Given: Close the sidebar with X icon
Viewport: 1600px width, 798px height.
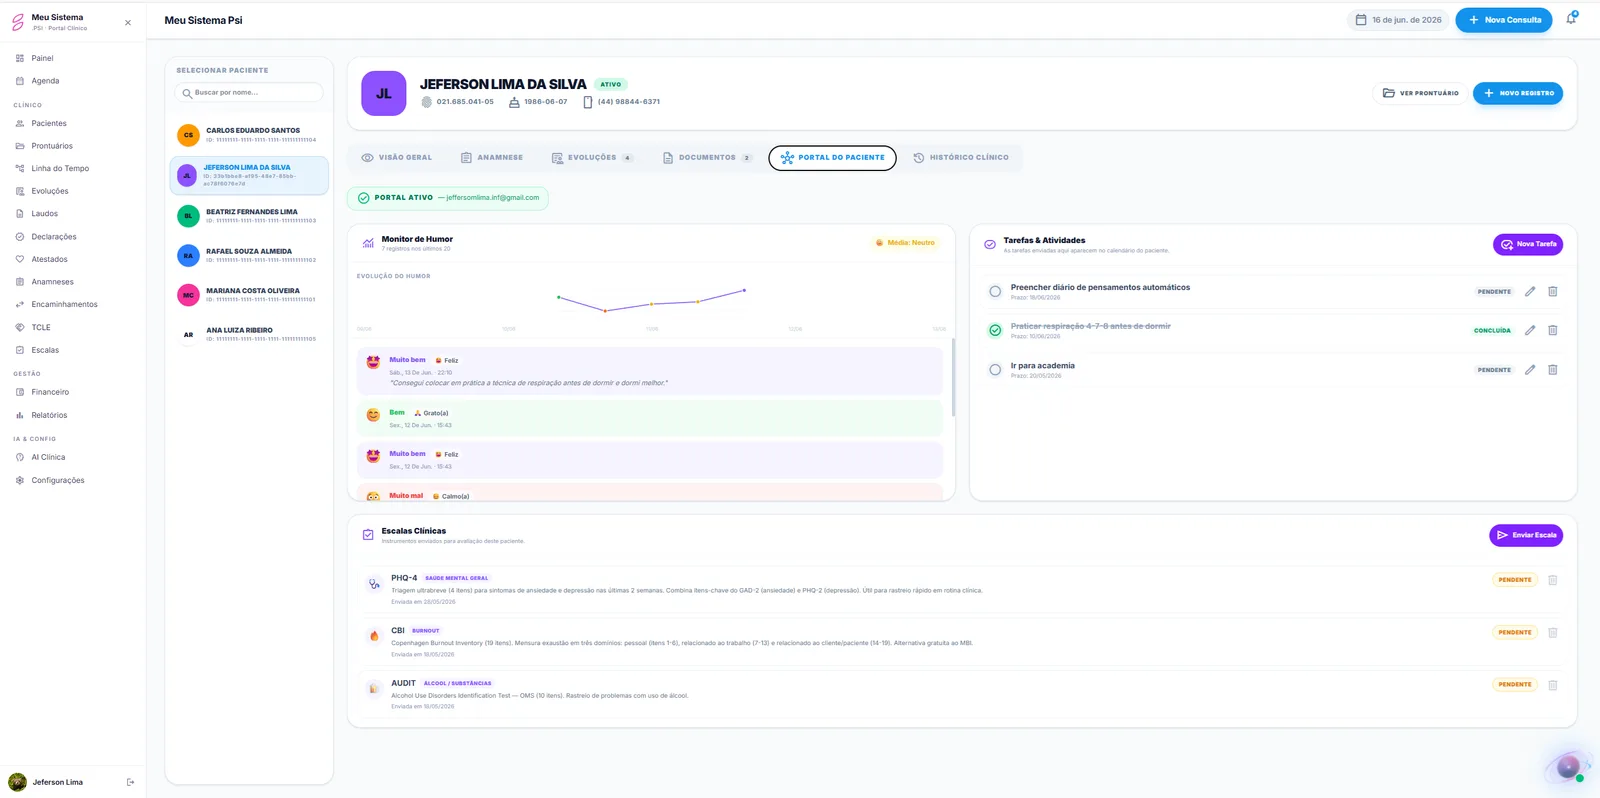Looking at the screenshot, I should pyautogui.click(x=128, y=22).
